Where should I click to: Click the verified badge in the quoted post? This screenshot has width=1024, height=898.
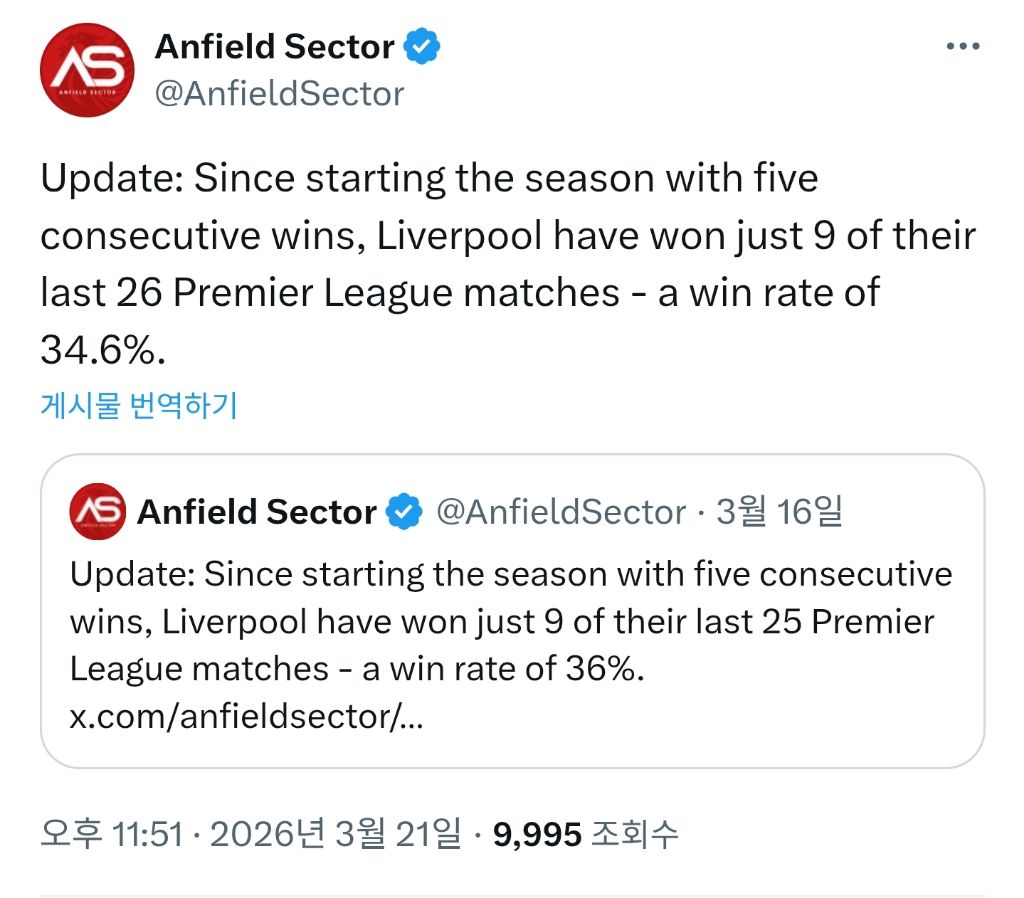tap(403, 512)
